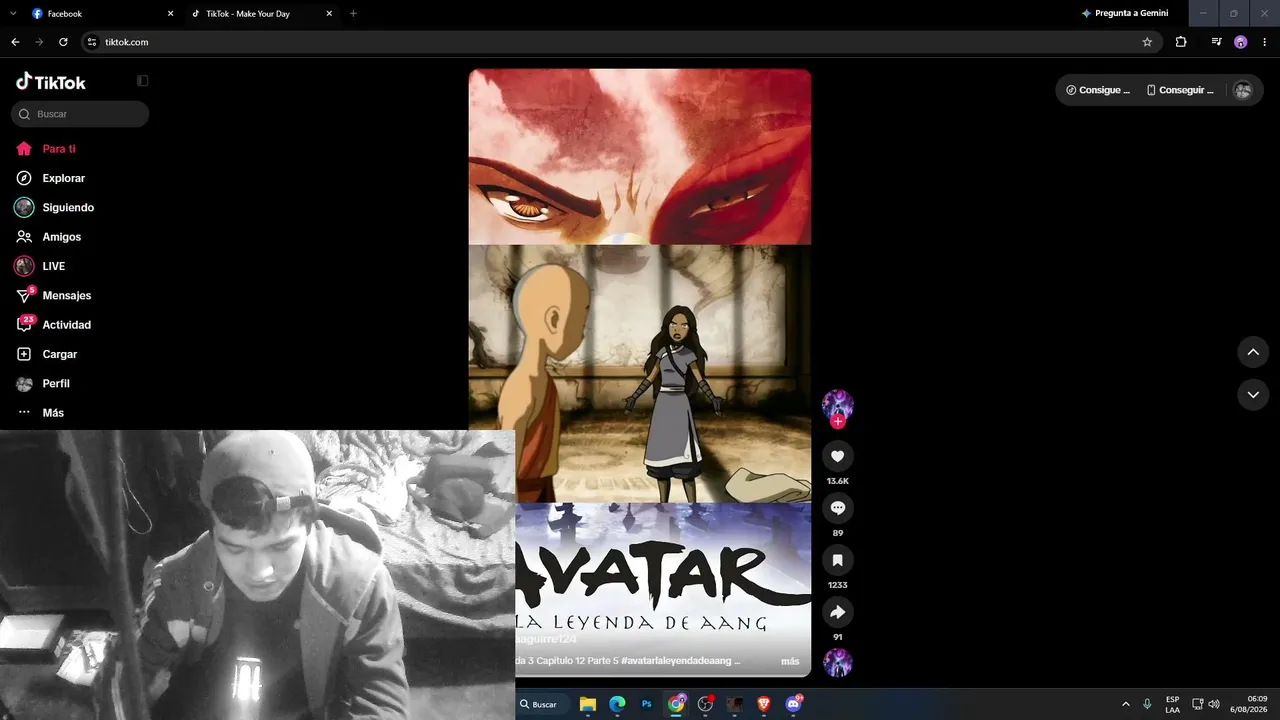Screen dimensions: 1280x720
Task: Click the taskbar Buscar search box
Action: (x=543, y=704)
